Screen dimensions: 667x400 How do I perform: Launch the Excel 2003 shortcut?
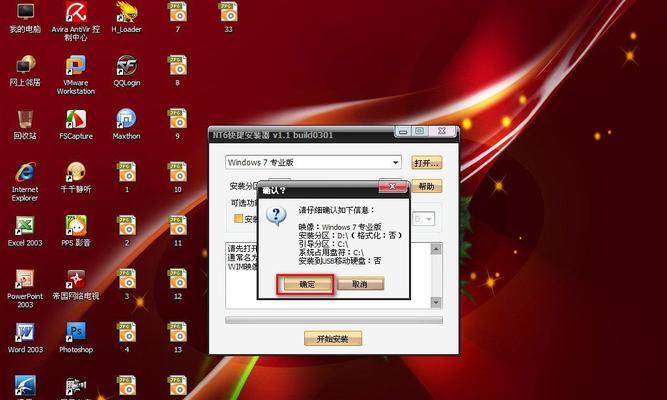(25, 231)
